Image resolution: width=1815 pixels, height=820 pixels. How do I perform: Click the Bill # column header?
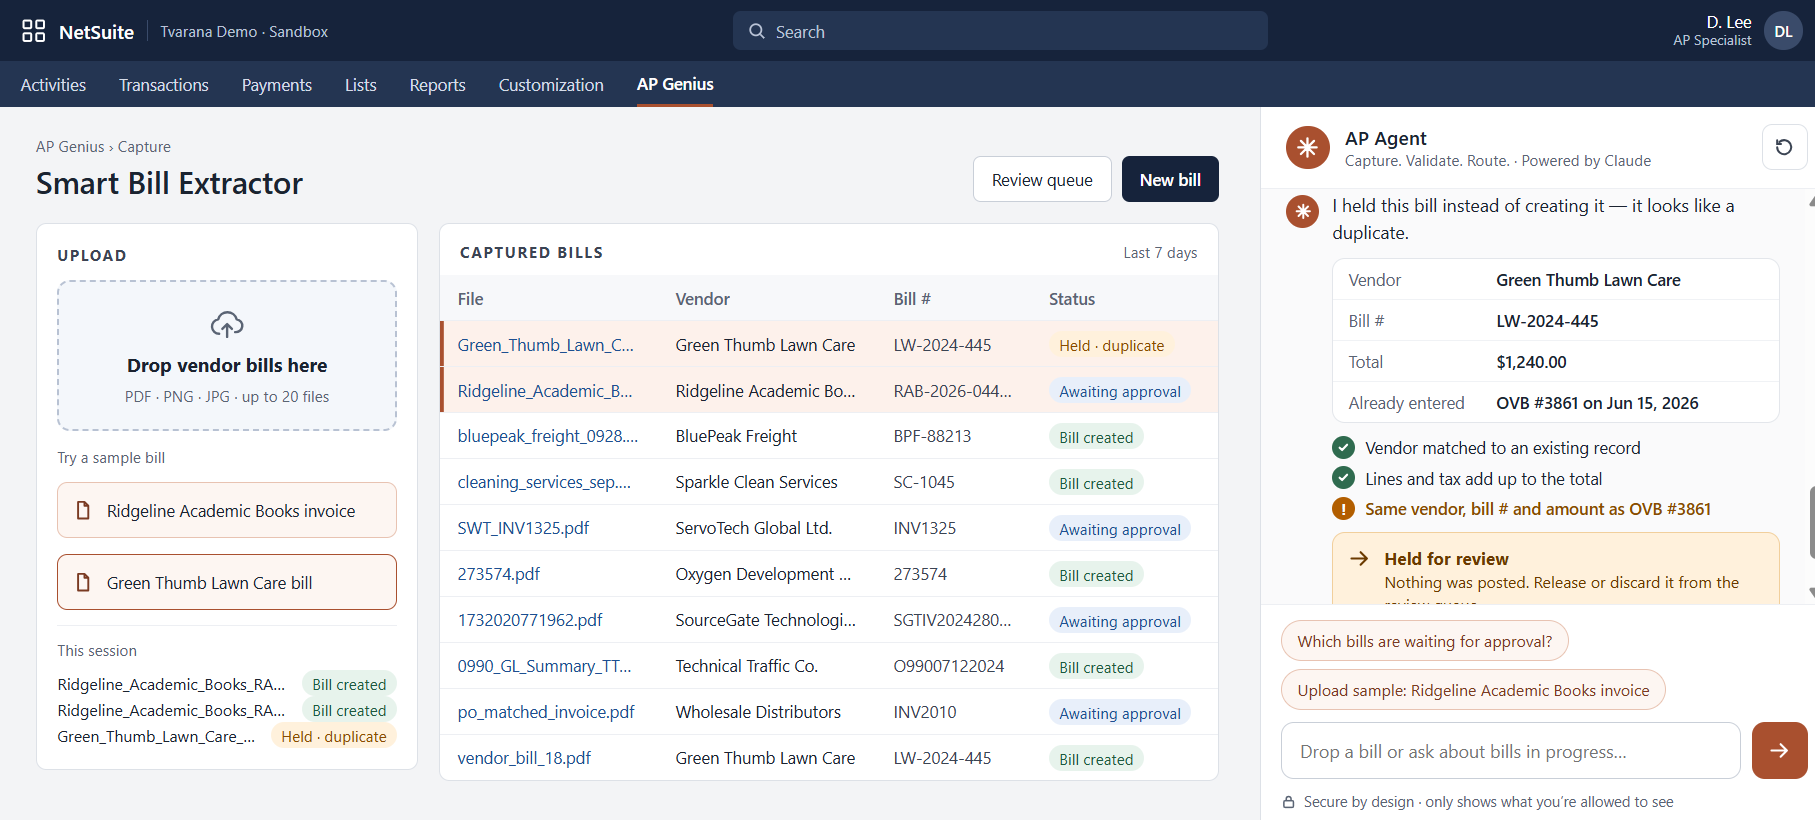pyautogui.click(x=911, y=299)
